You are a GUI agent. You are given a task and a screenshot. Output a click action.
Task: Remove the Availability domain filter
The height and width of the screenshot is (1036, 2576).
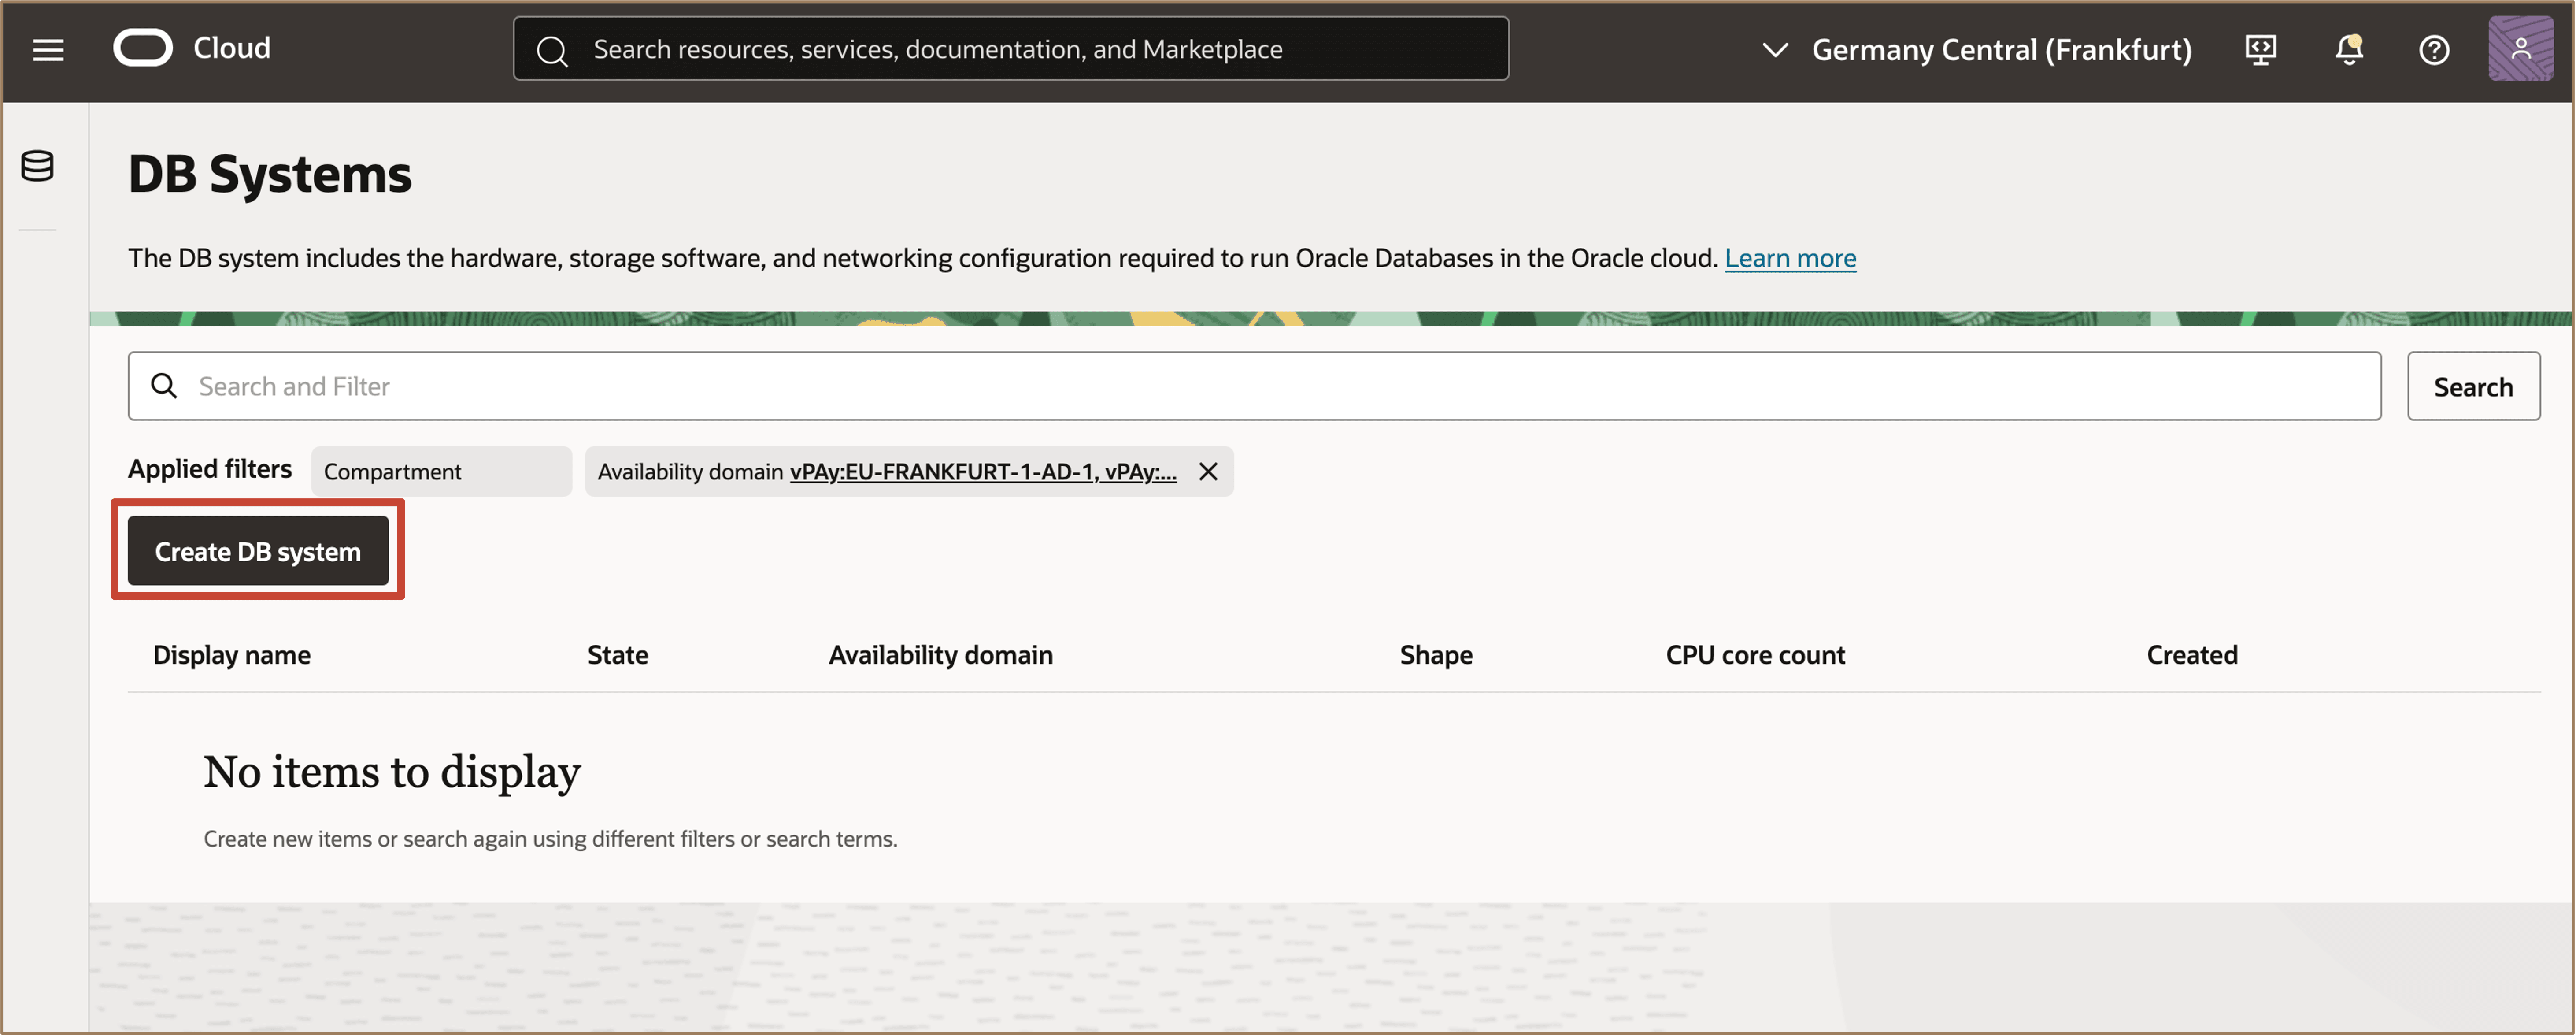coord(1207,471)
